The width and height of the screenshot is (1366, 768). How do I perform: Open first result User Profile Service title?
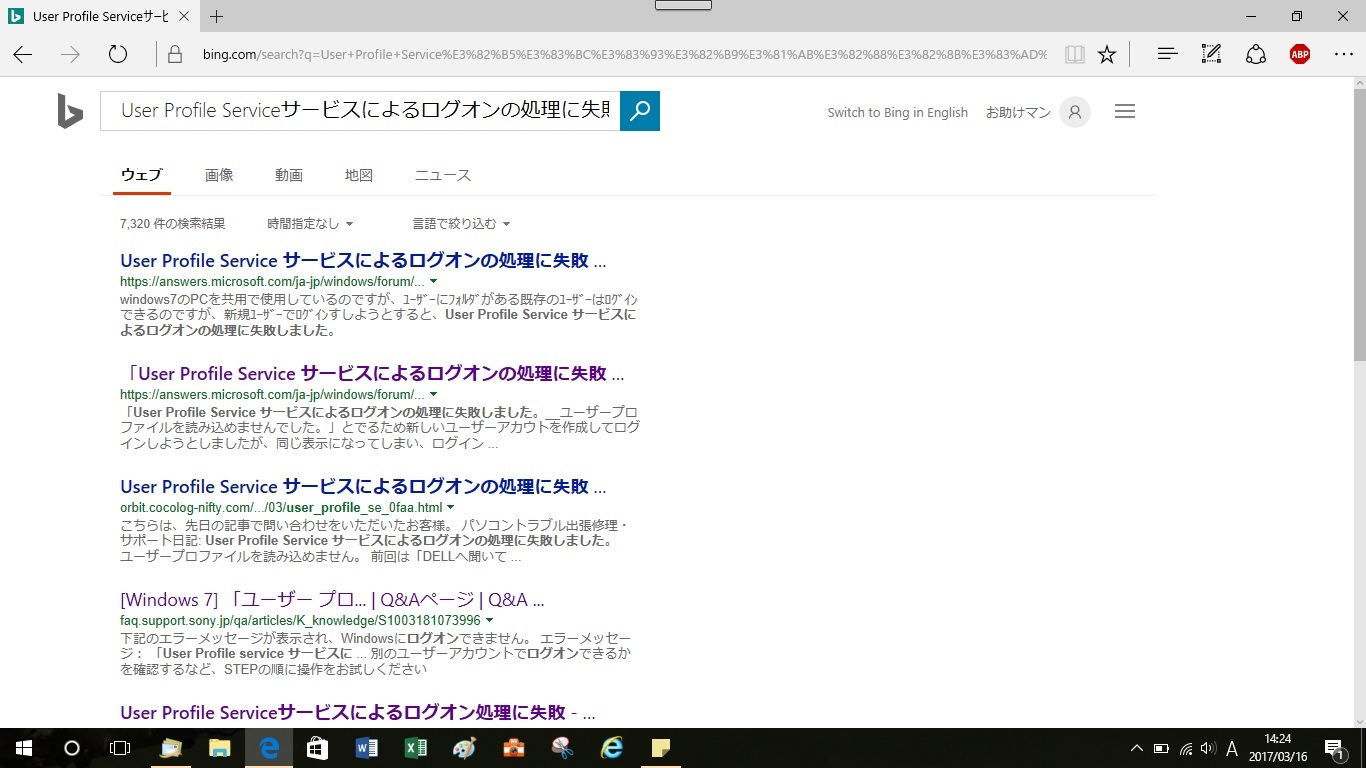tap(363, 261)
